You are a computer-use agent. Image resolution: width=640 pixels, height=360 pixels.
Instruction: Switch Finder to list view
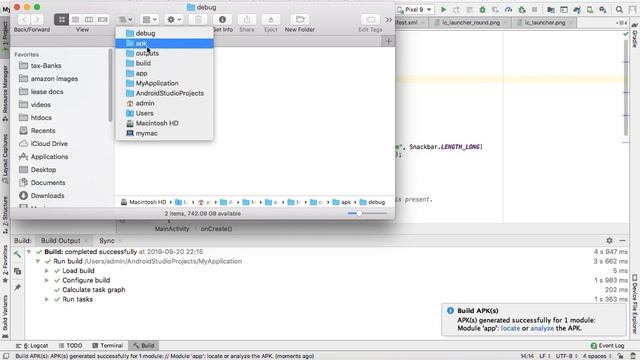(76, 19)
